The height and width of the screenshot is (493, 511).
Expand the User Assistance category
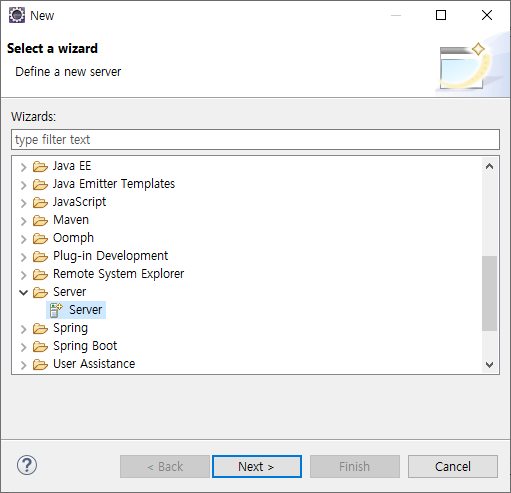pos(23,365)
